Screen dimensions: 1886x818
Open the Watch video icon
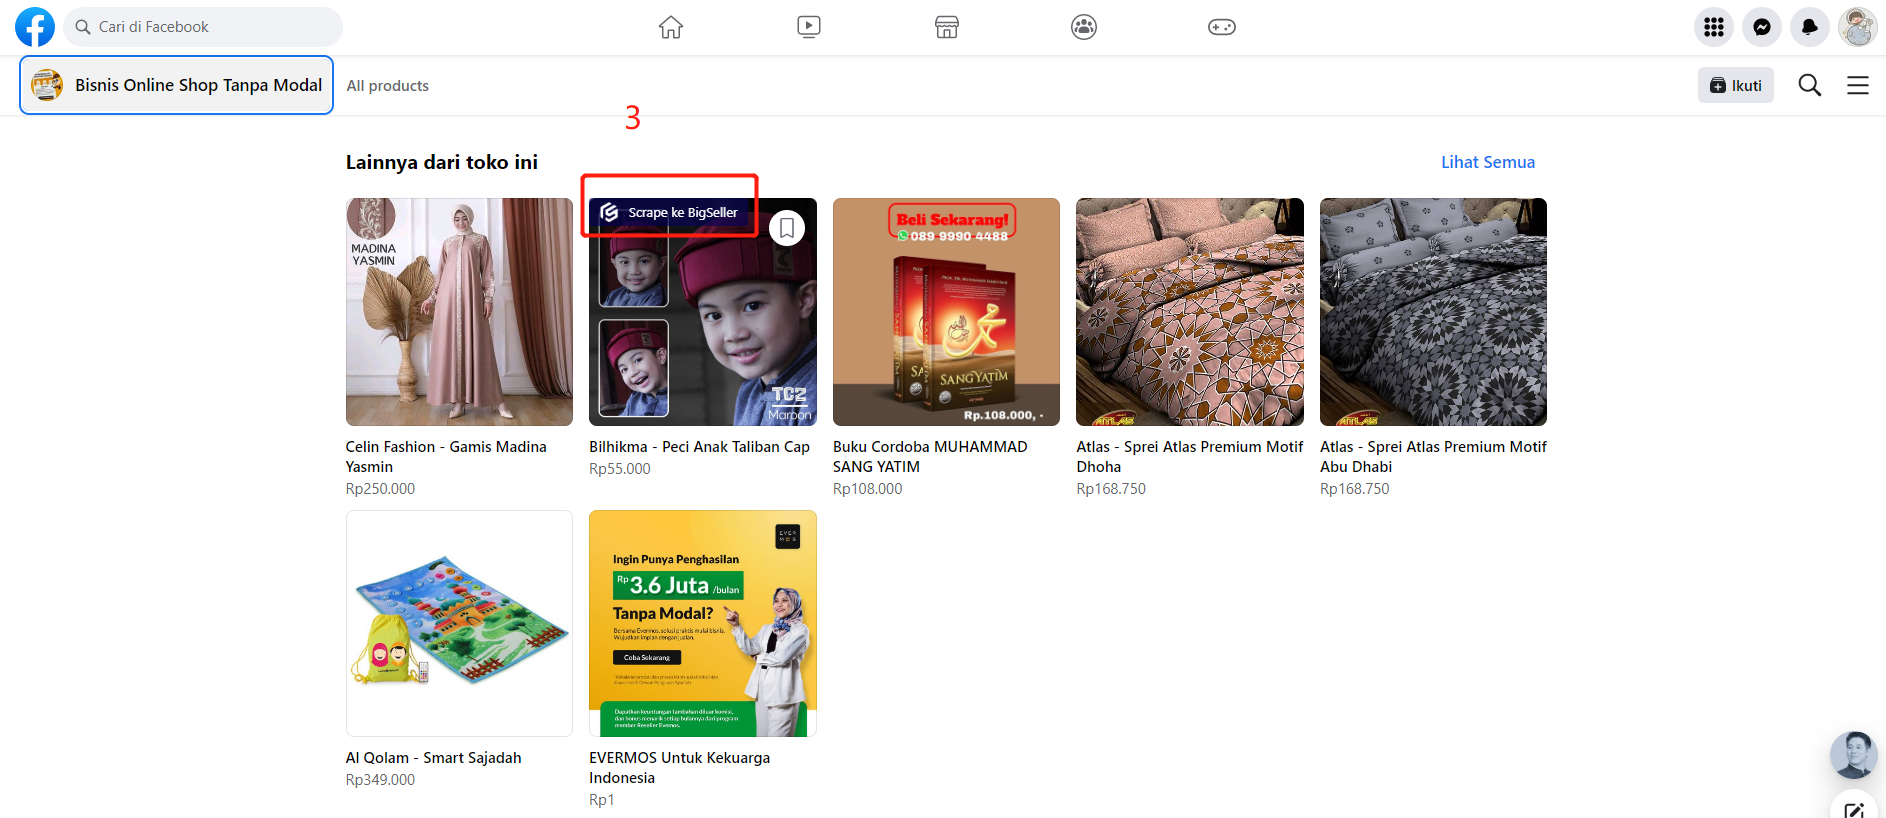809,27
